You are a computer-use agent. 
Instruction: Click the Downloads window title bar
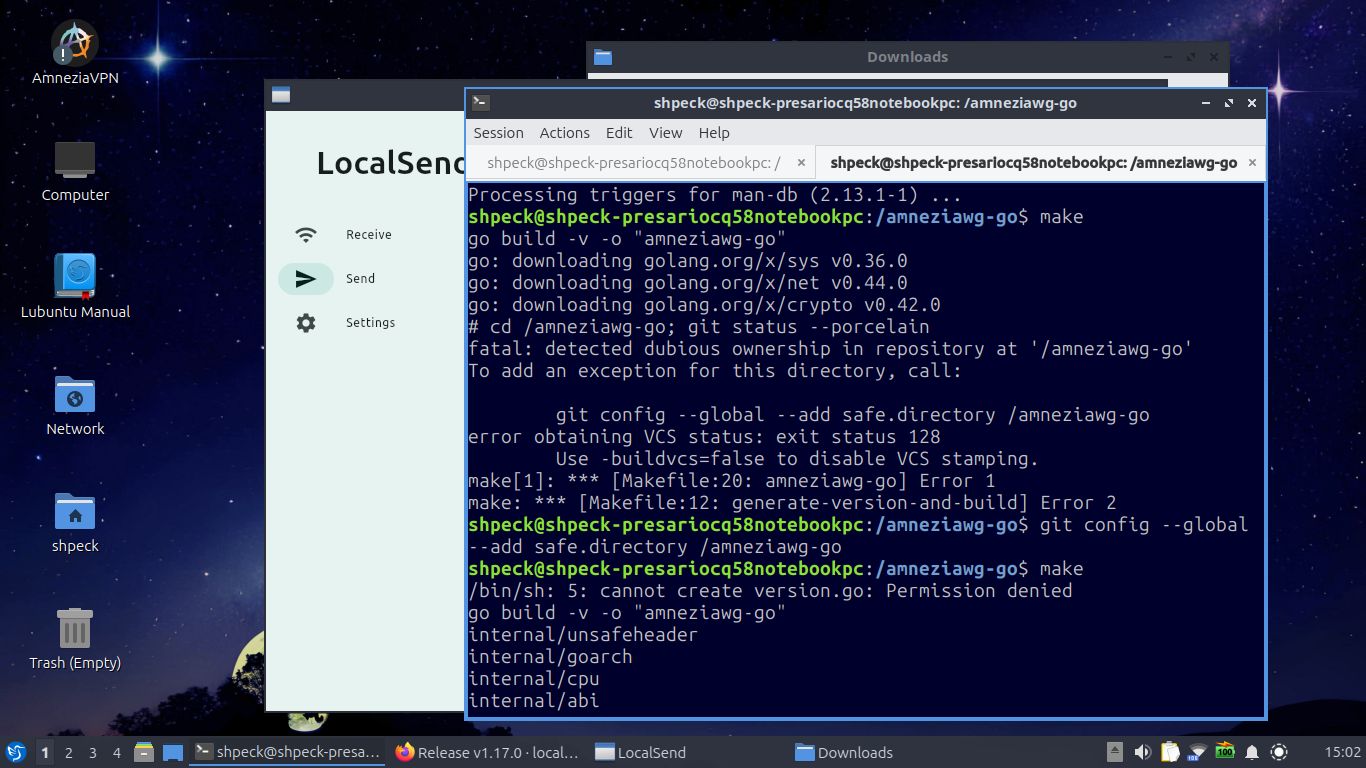click(907, 57)
